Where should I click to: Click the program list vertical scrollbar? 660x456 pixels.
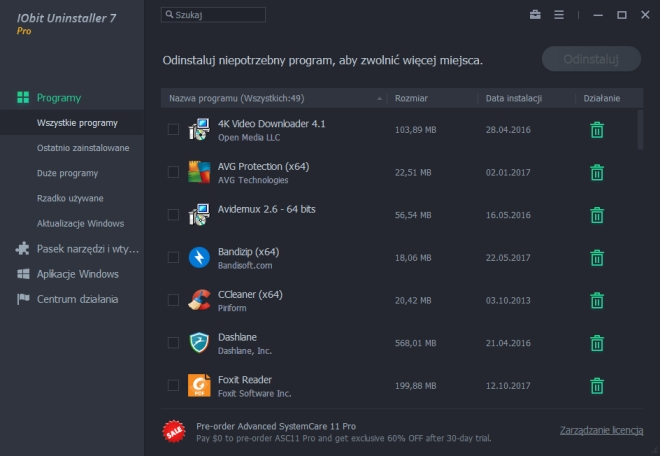(640, 130)
